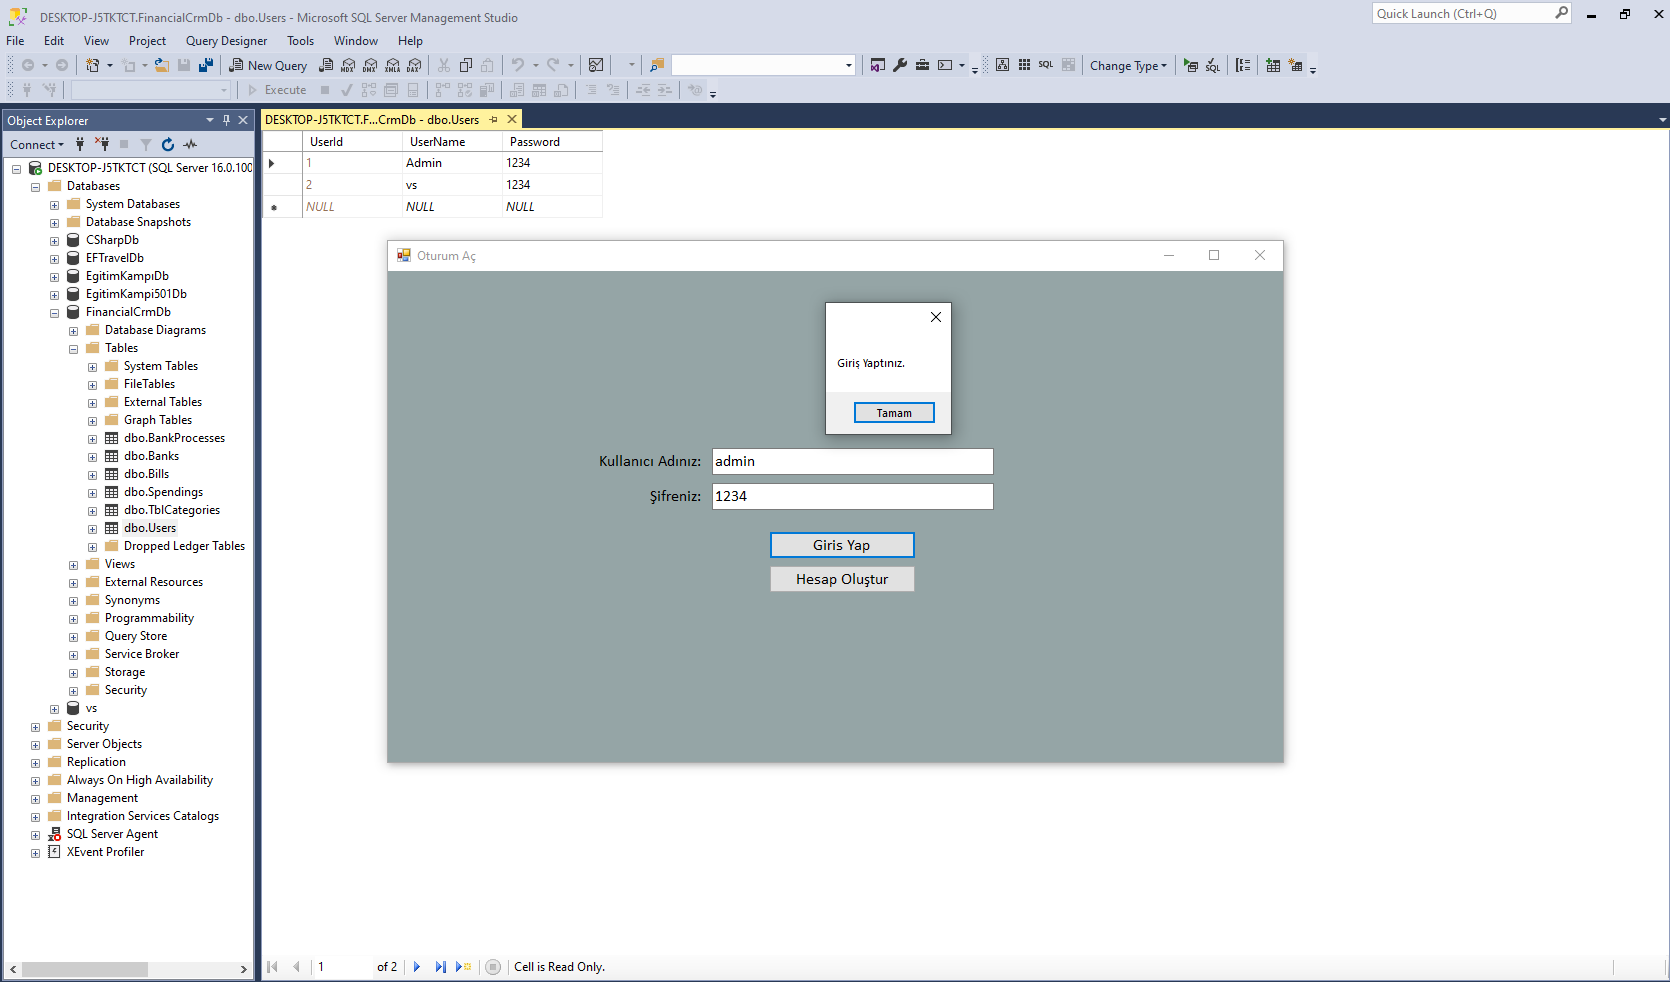Image resolution: width=1670 pixels, height=982 pixels.
Task: Expand the CSharpDb database node
Action: [x=54, y=241]
